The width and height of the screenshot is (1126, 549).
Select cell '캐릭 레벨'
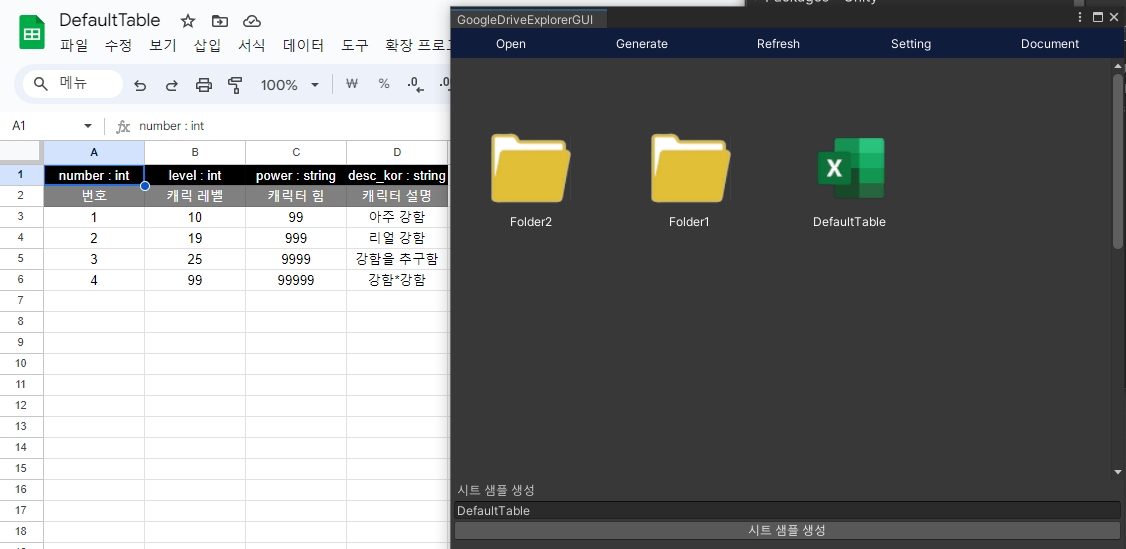[x=195, y=196]
